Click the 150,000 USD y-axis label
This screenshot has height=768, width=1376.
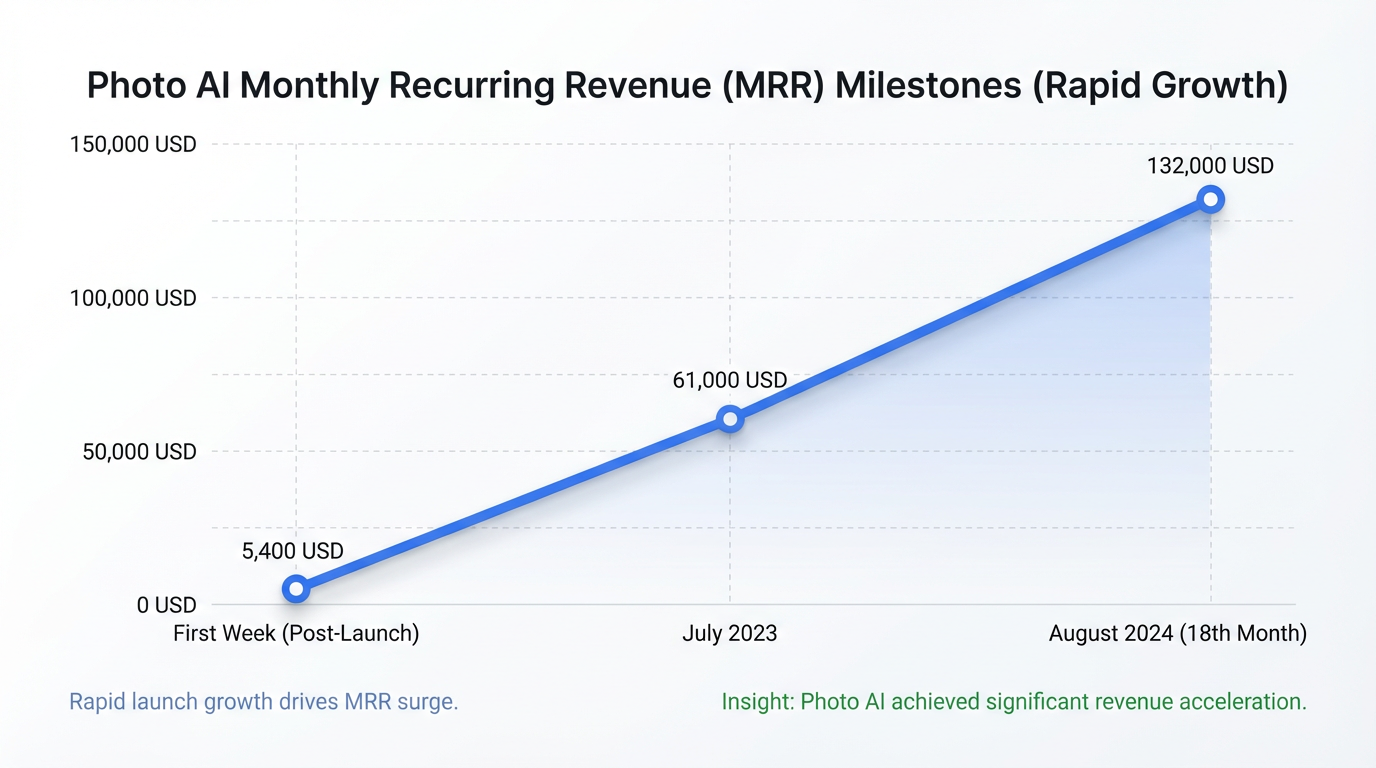tap(133, 145)
